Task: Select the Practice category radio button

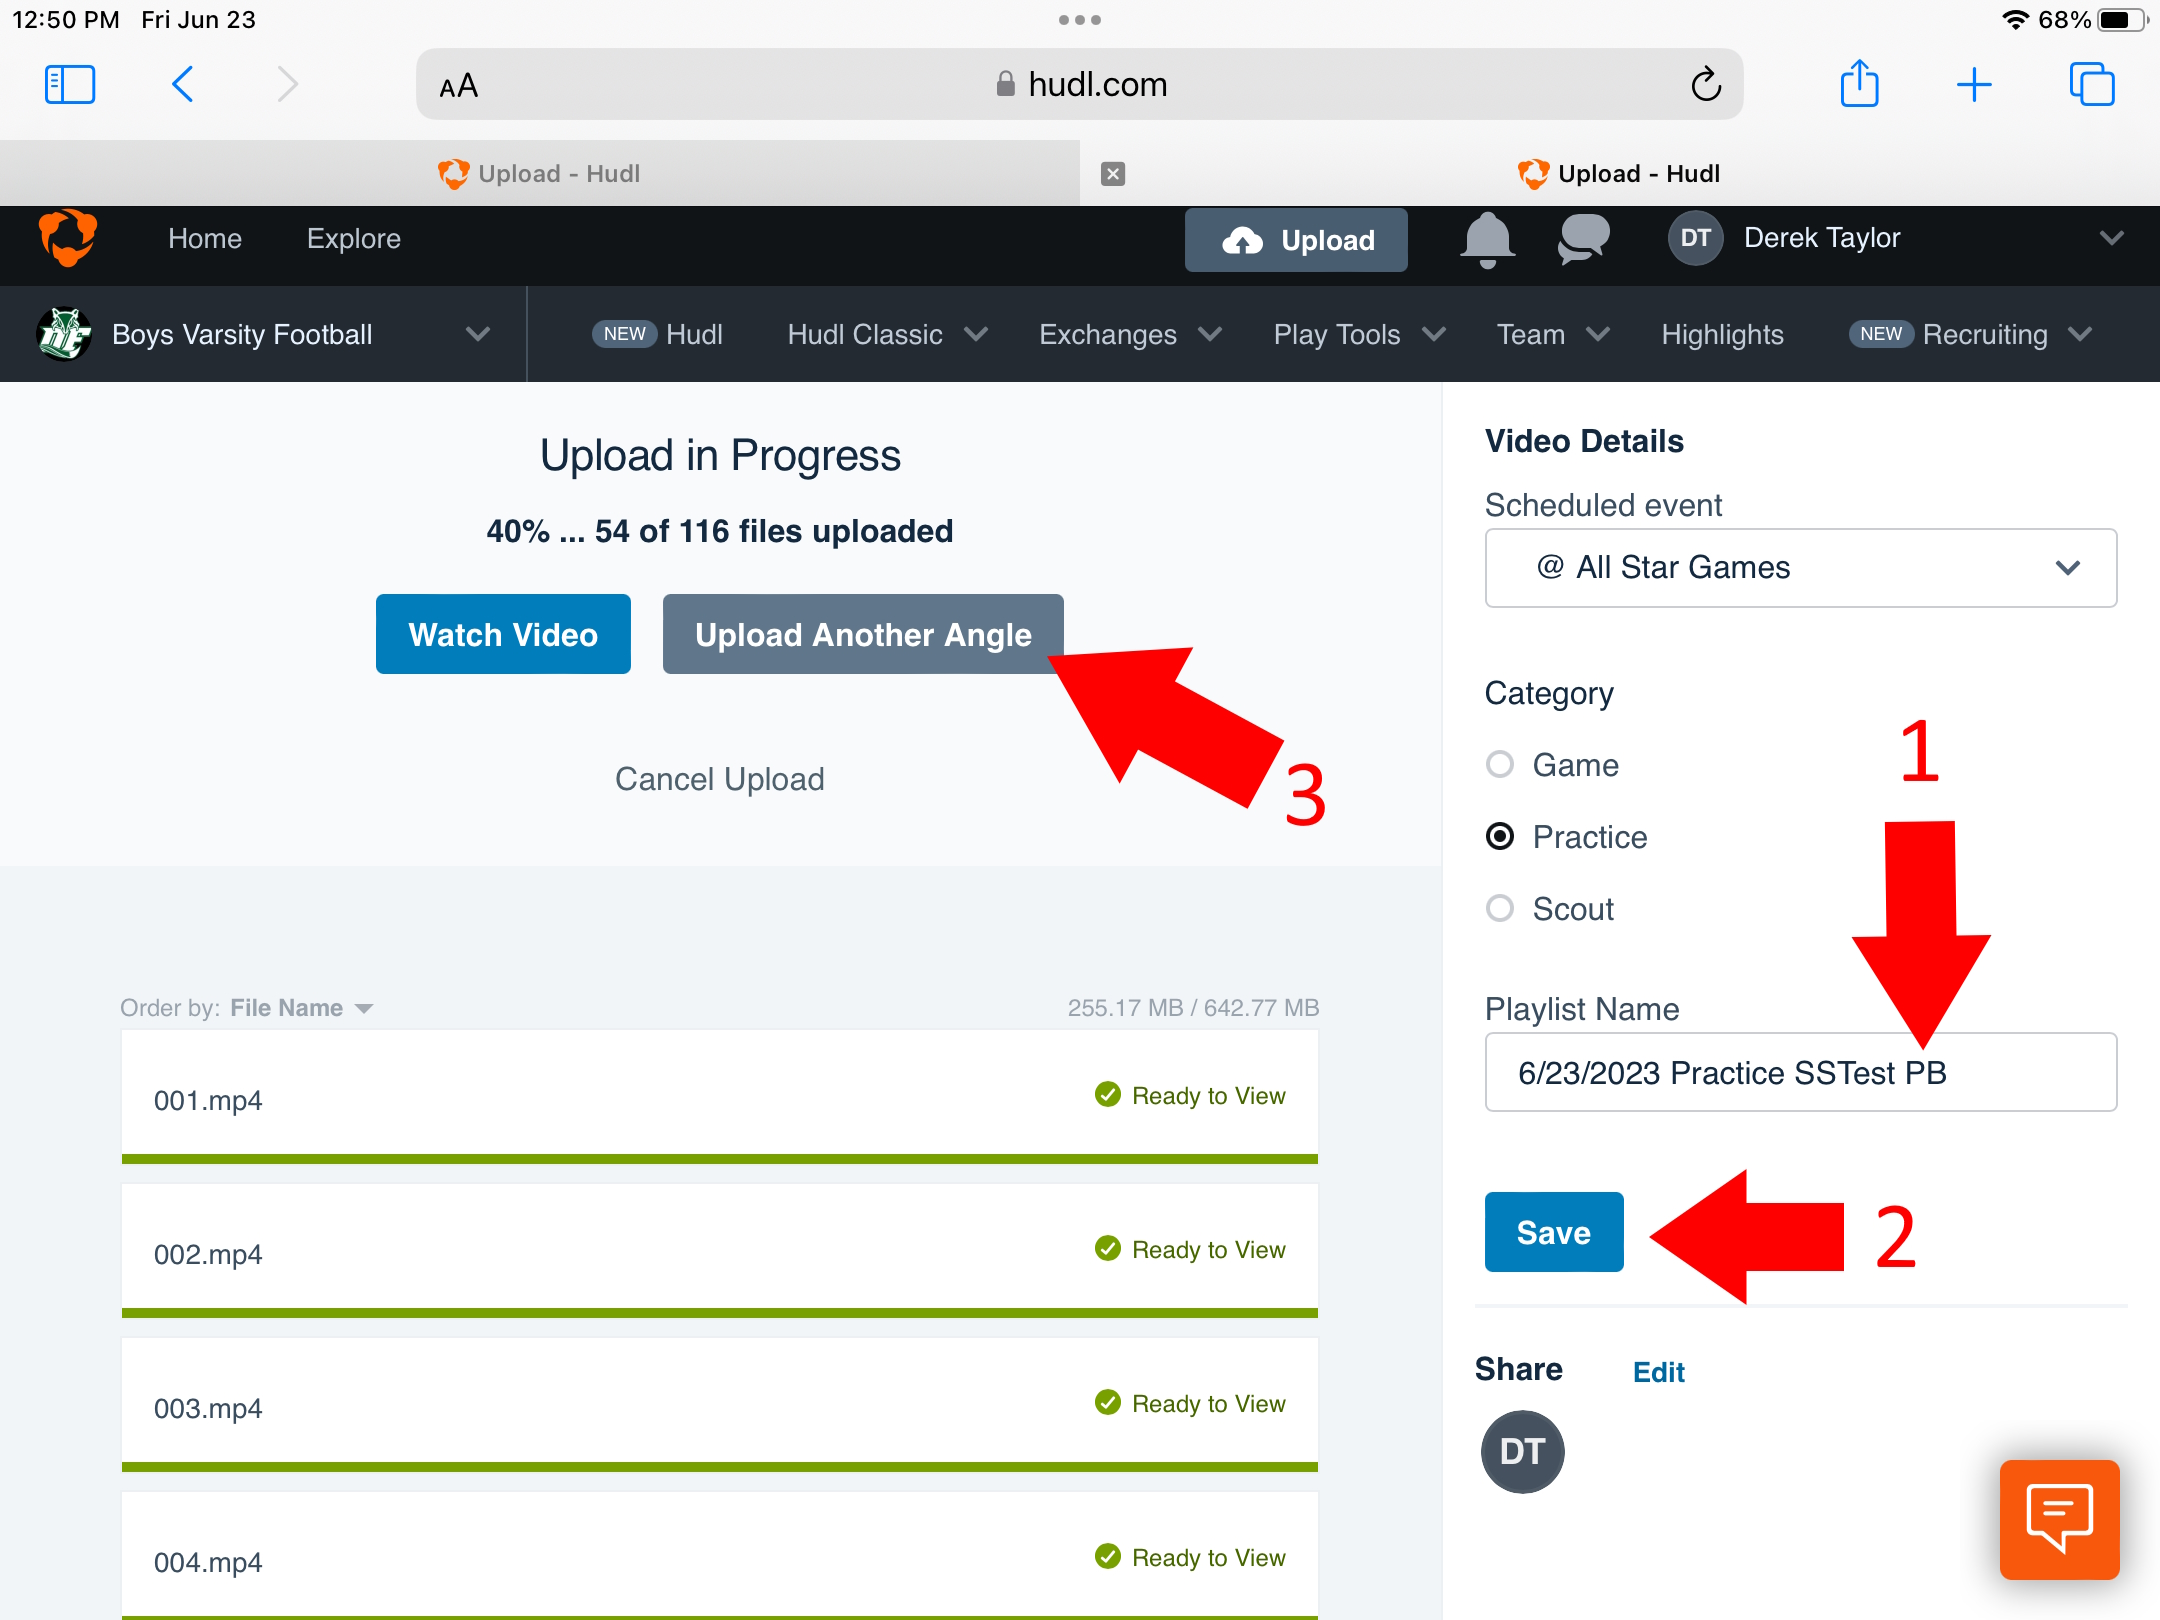Action: (x=1500, y=837)
